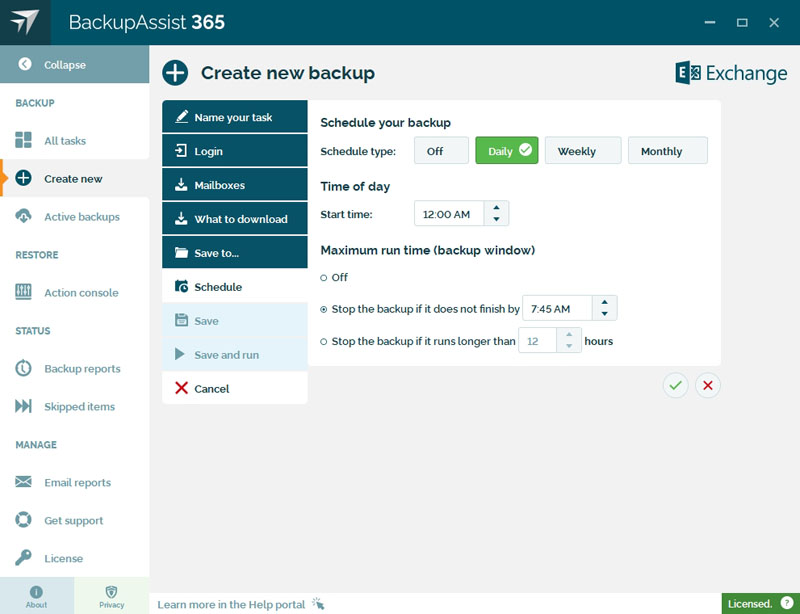800x614 pixels.
Task: Click the Schedule calendar-clock icon
Action: pos(181,286)
